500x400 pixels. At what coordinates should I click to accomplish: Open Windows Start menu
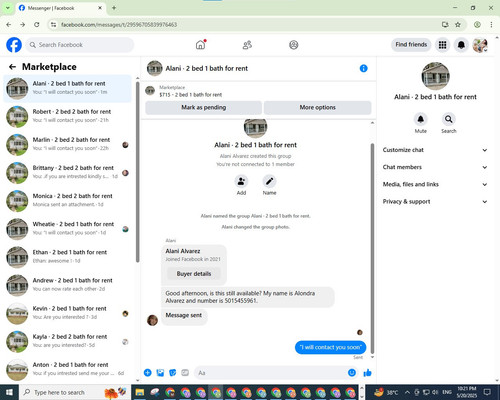9,392
